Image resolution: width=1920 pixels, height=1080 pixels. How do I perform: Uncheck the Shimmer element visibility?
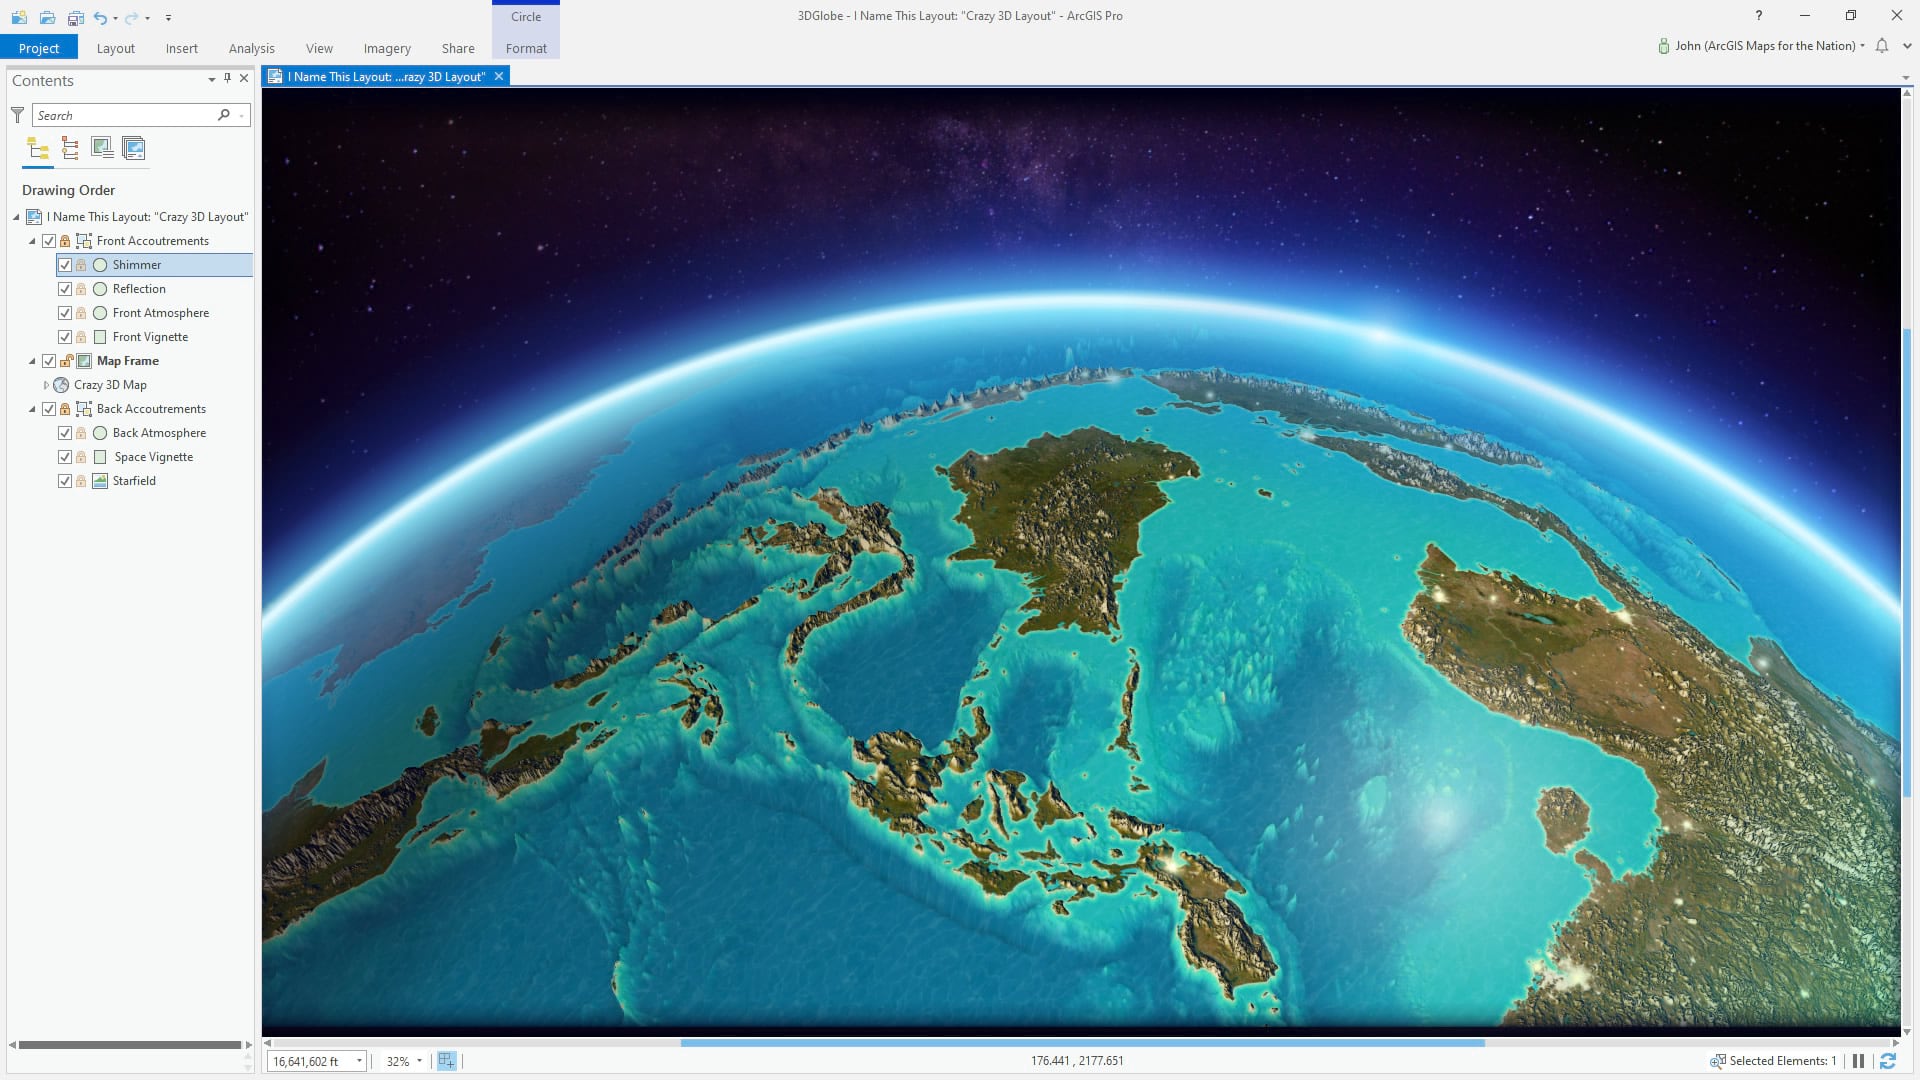[65, 265]
